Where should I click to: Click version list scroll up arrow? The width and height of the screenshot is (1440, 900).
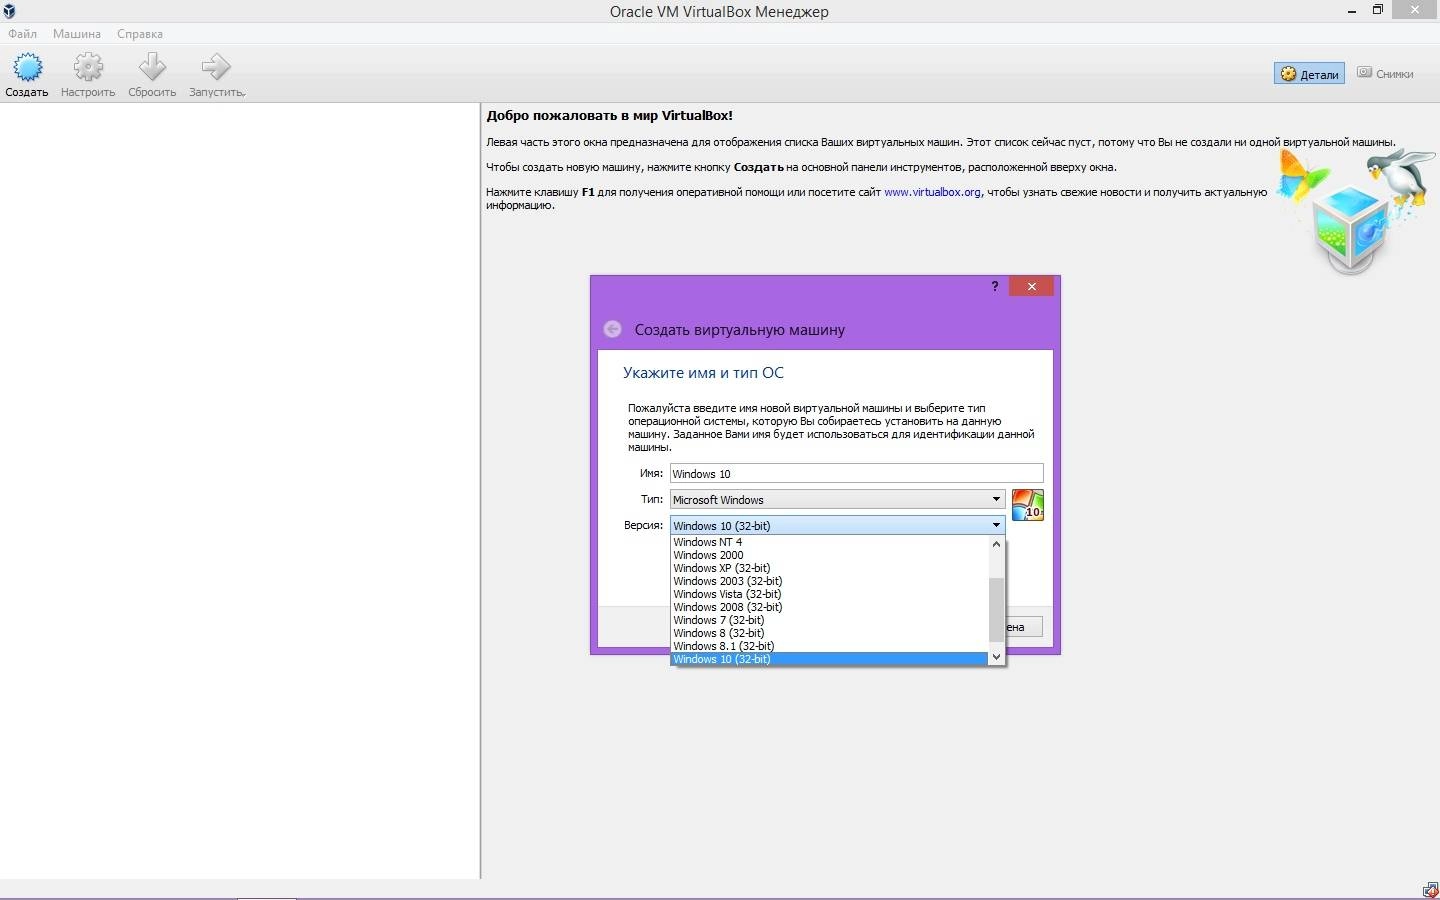[996, 544]
